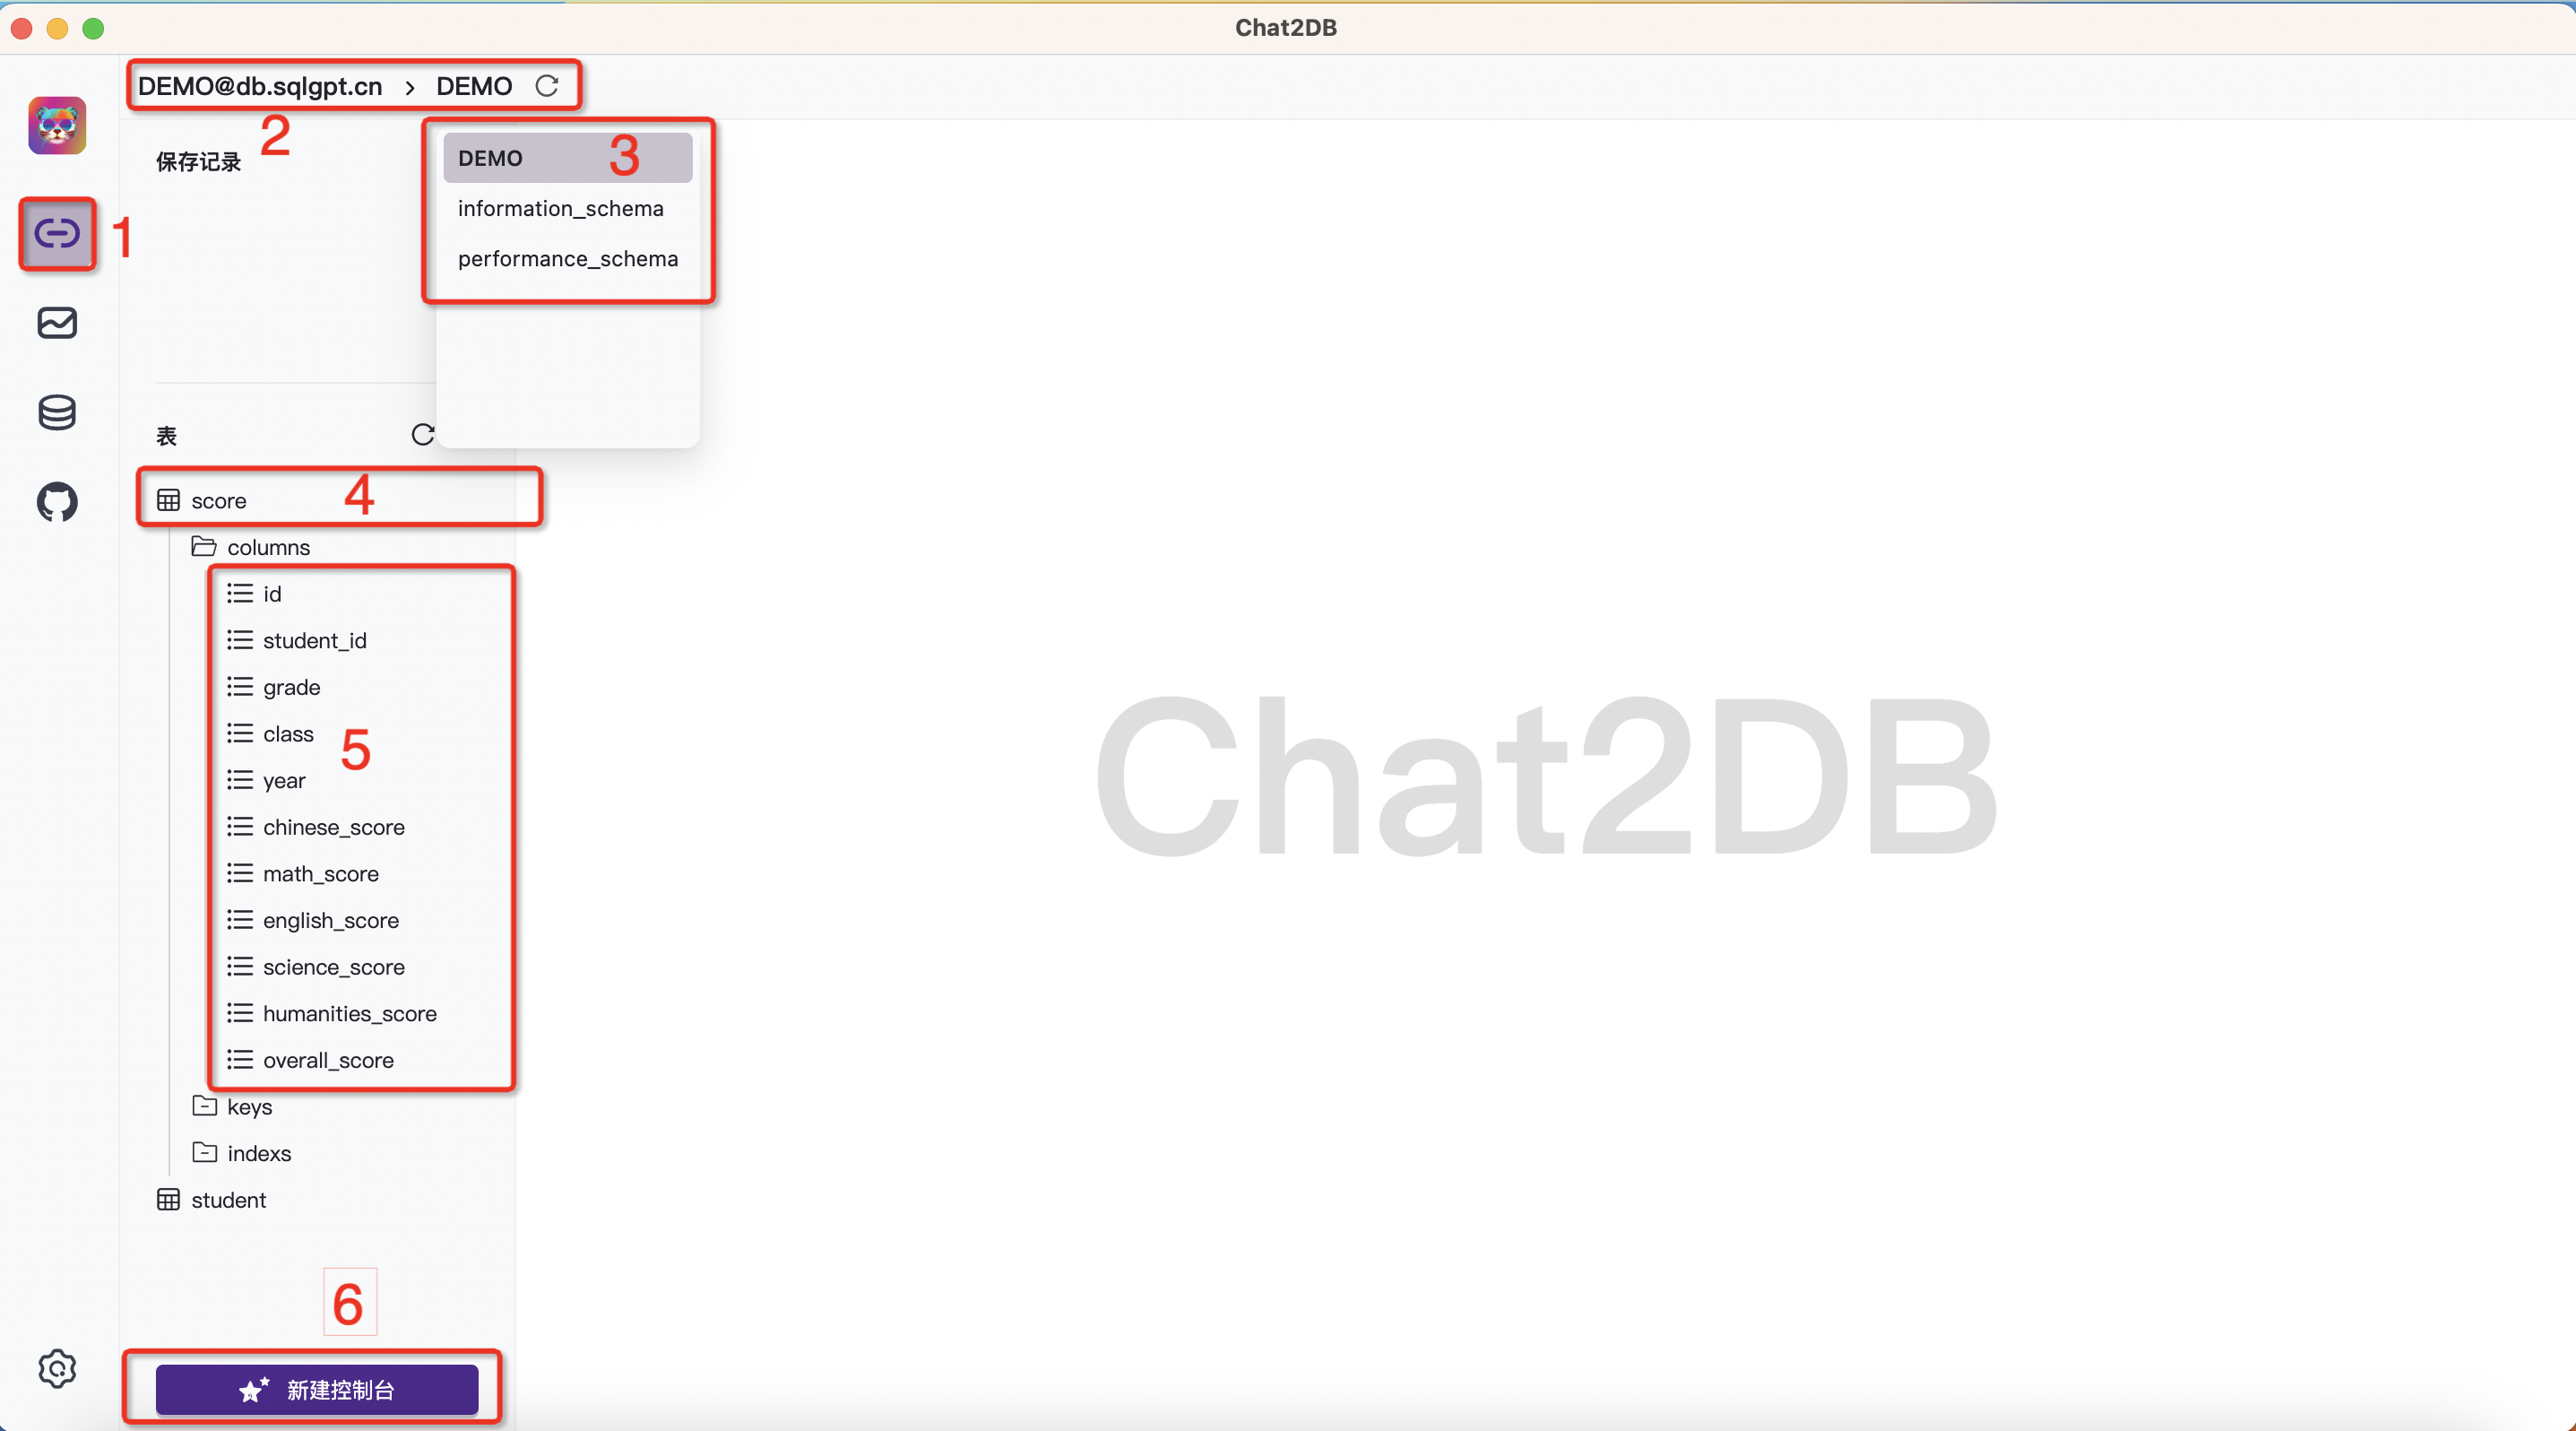Click the GitHub icon in the sidebar
Viewport: 2576px width, 1431px height.
coord(56,502)
